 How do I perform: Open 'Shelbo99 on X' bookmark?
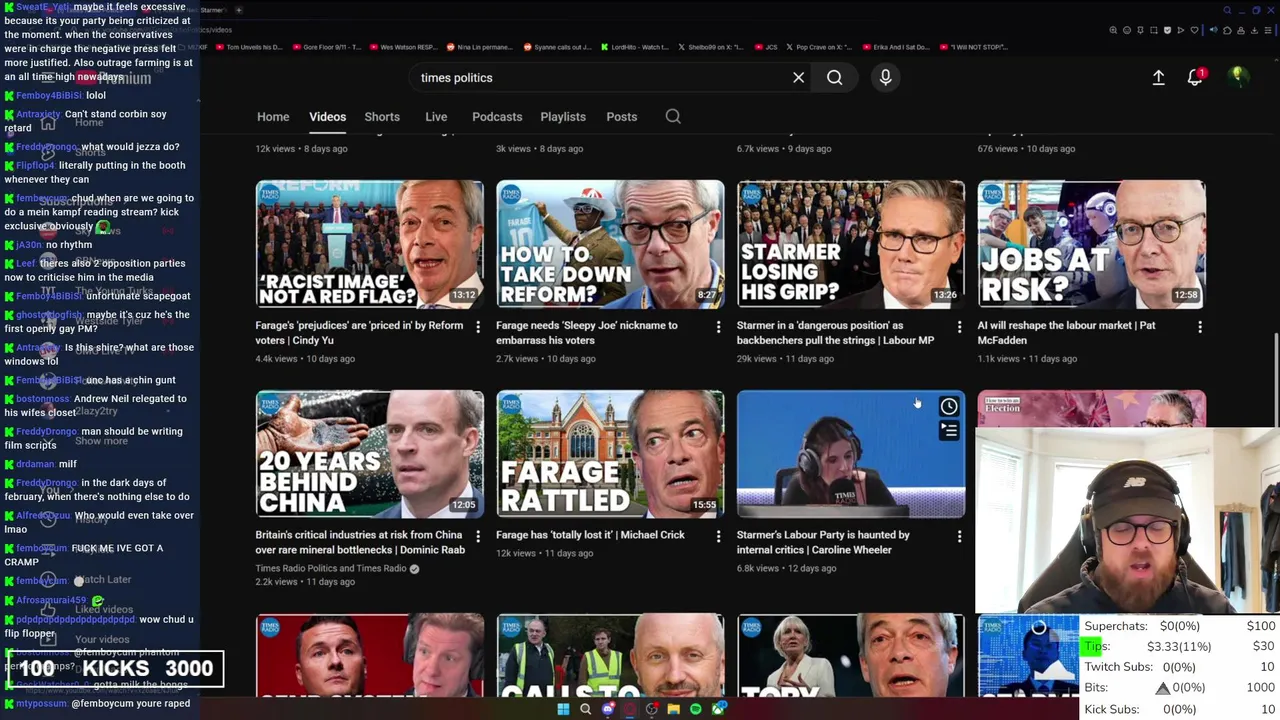(x=711, y=47)
